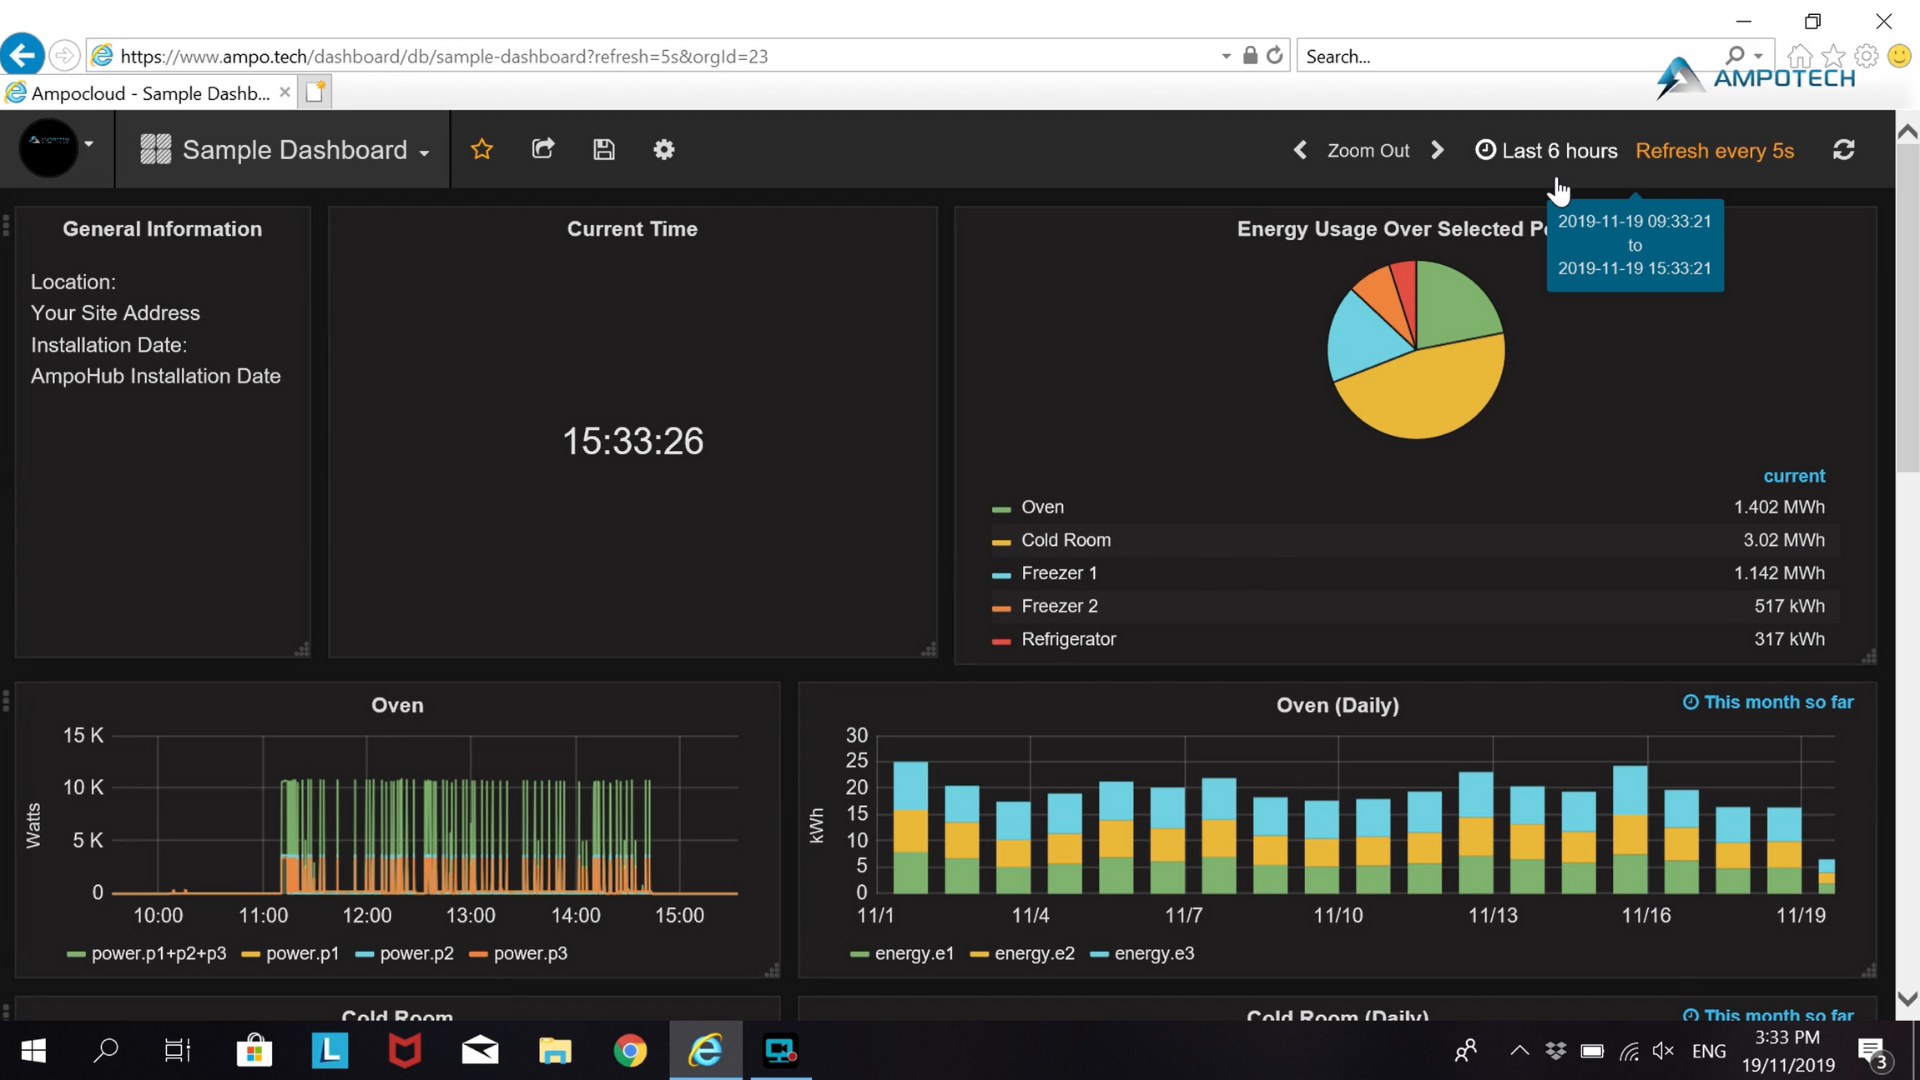Open the Windows Start menu
Viewport: 1920px width, 1080px height.
coord(33,1050)
